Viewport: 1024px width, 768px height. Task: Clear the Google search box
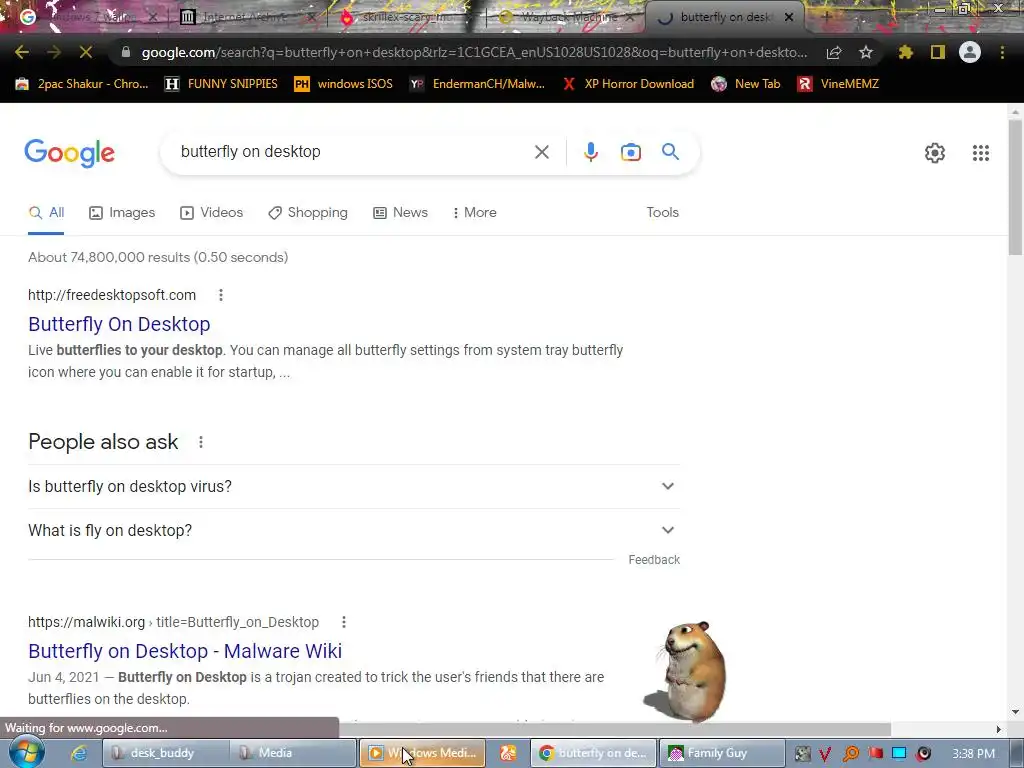click(541, 152)
